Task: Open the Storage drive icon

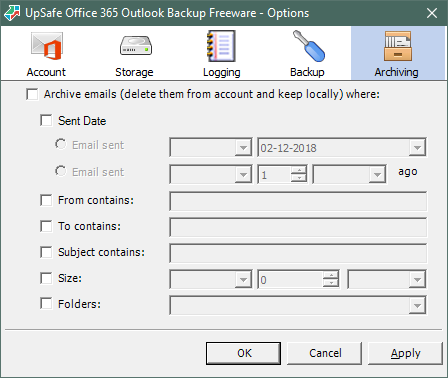Action: (x=136, y=46)
